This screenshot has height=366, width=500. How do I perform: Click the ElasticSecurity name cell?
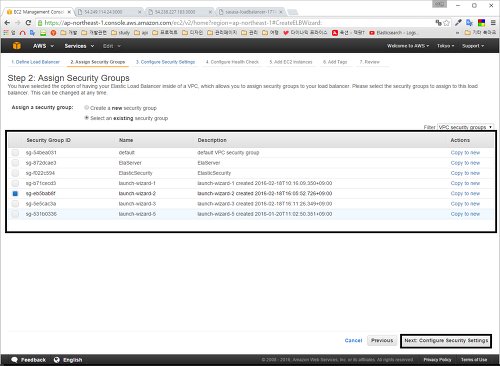tap(135, 173)
